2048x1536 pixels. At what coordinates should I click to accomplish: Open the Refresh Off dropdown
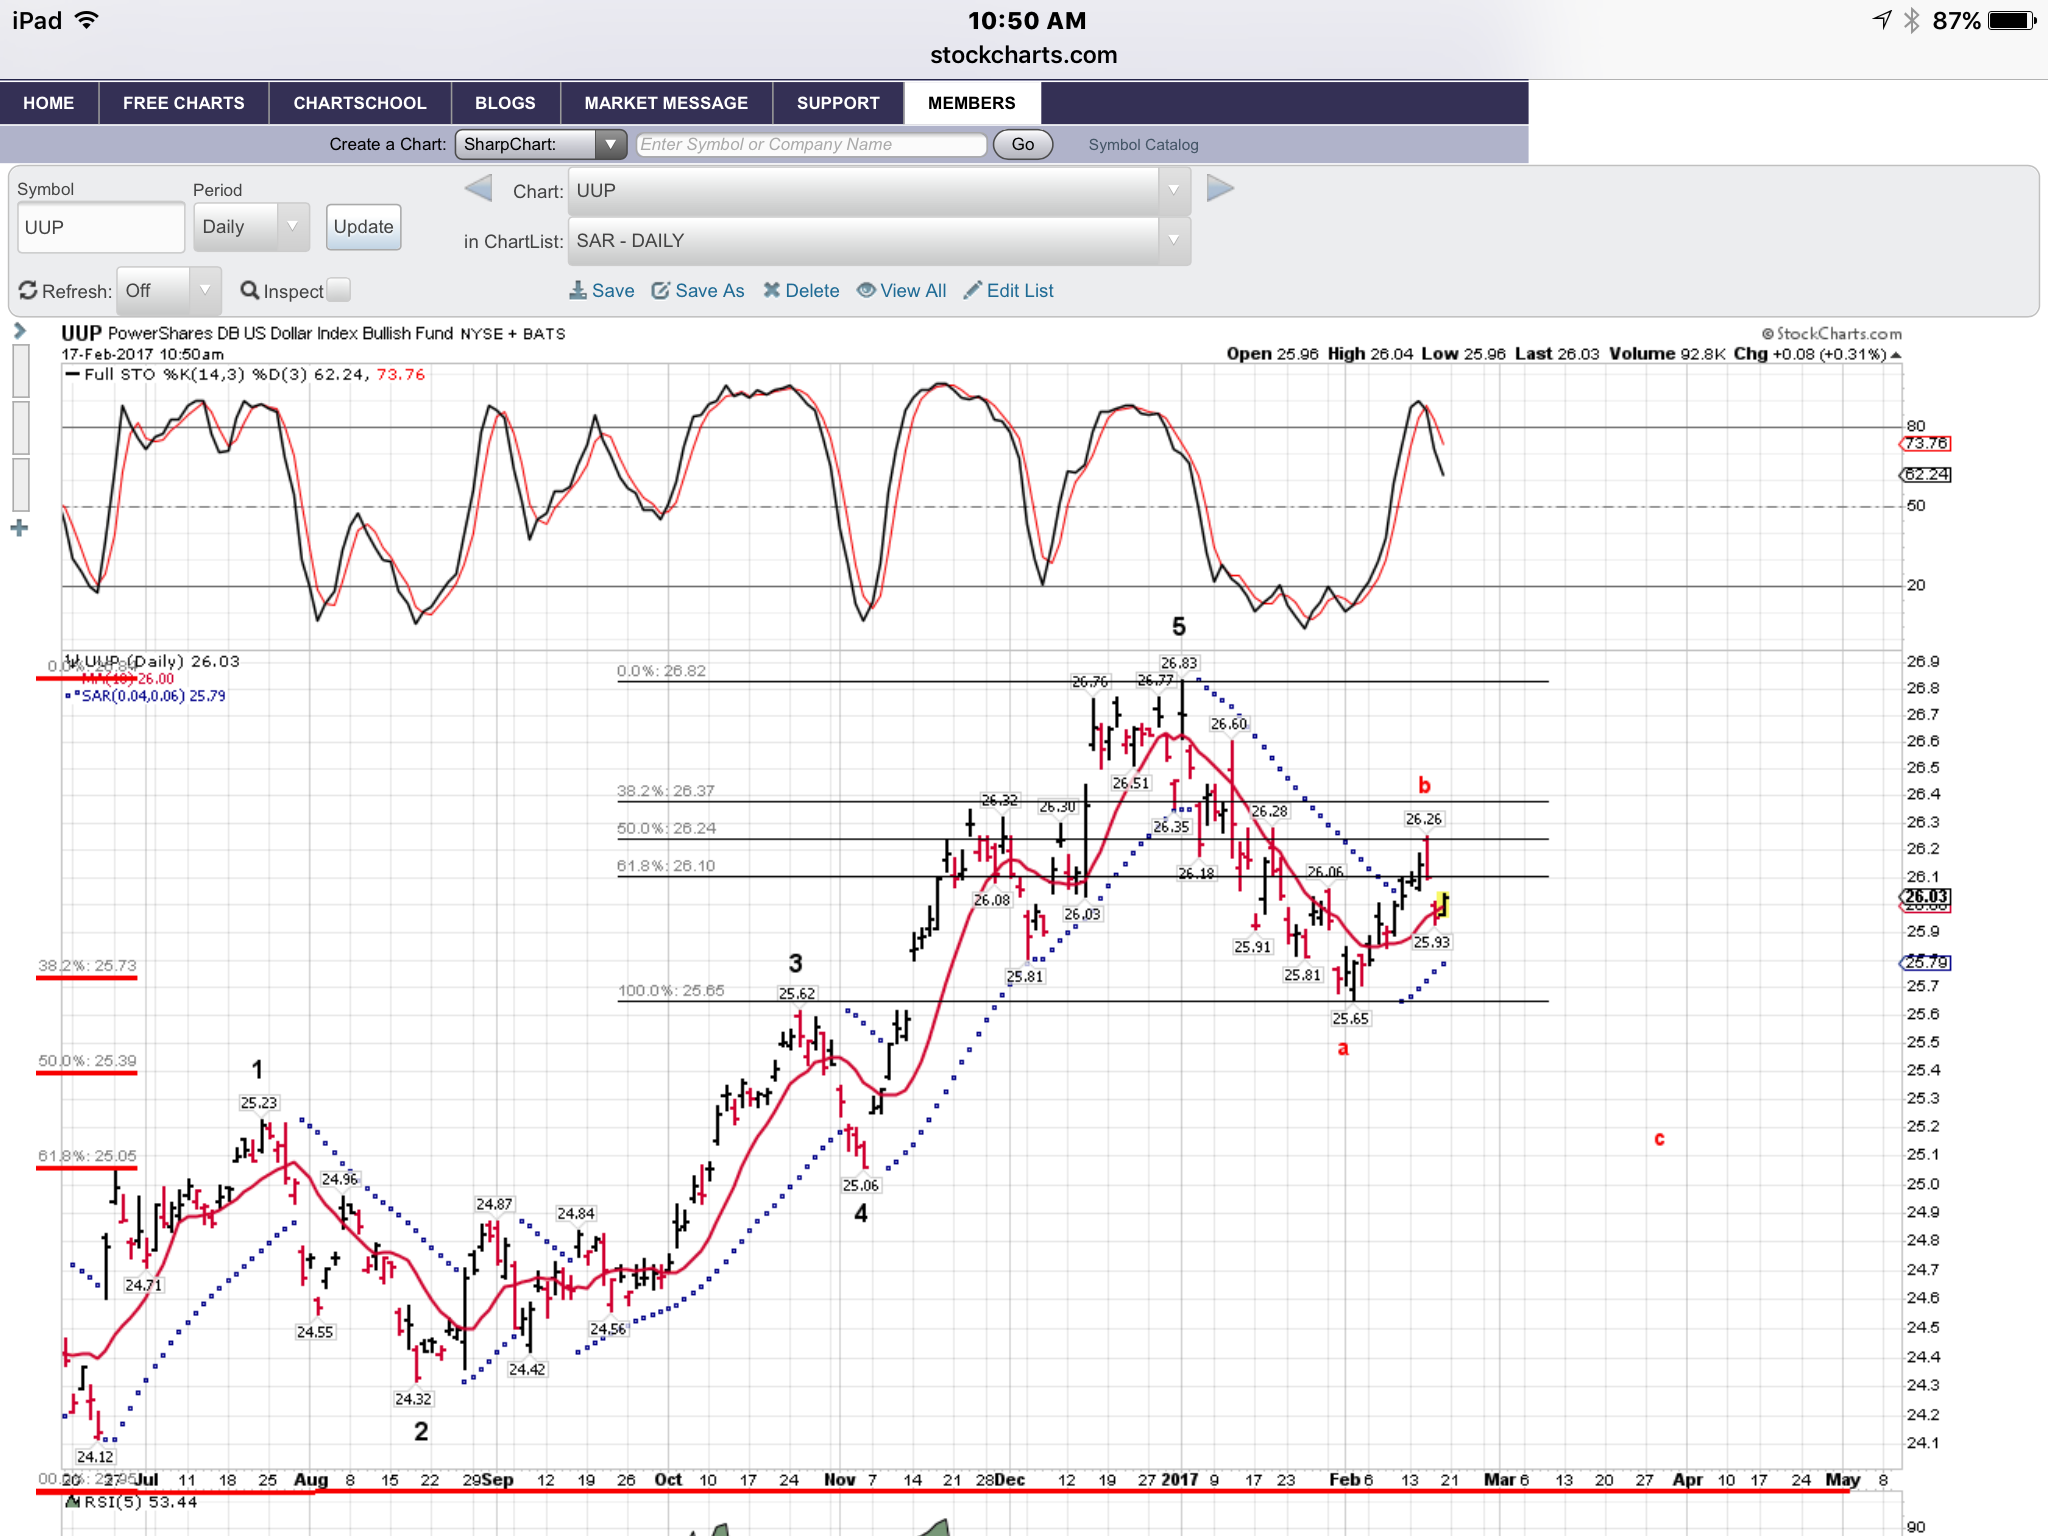point(168,291)
